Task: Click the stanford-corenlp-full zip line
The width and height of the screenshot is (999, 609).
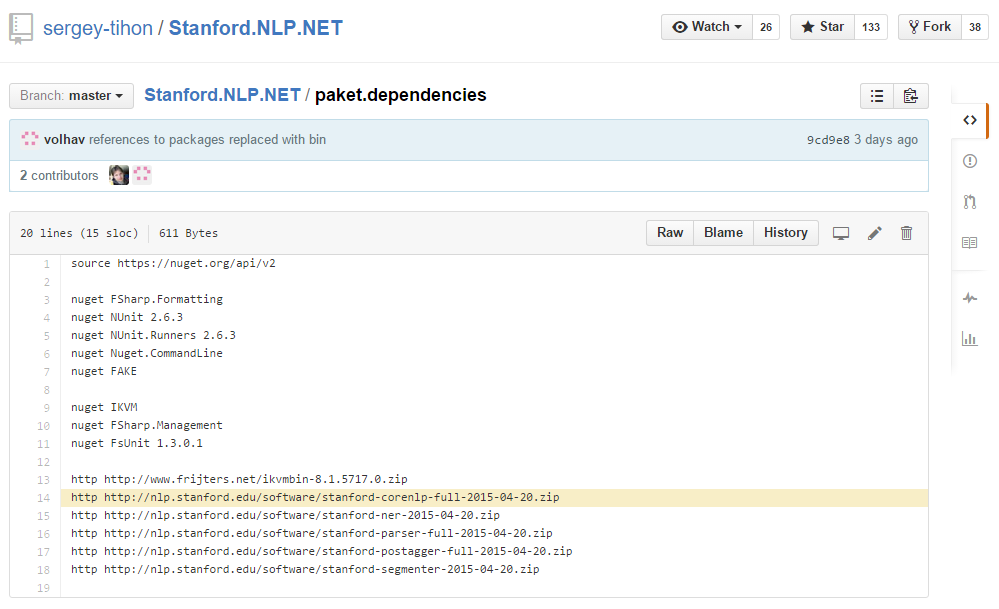Action: click(315, 497)
